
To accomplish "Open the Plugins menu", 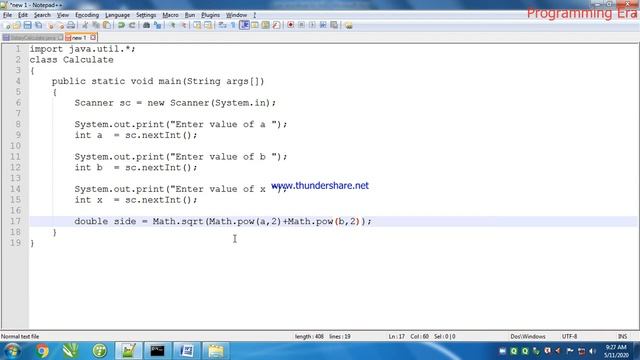I will pos(211,15).
